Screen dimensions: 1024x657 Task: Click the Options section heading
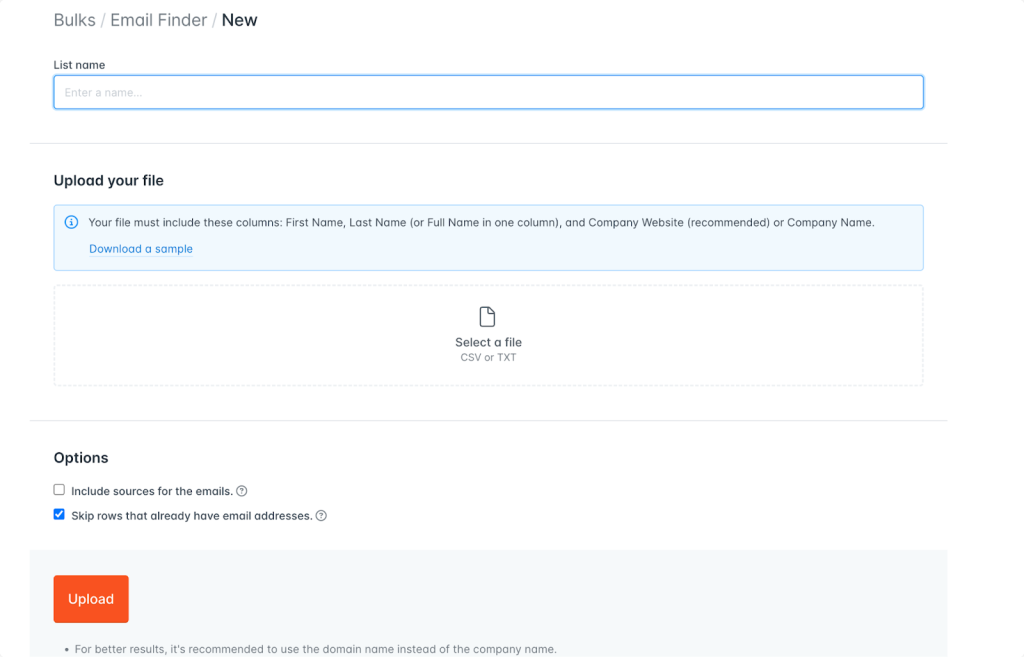click(81, 458)
